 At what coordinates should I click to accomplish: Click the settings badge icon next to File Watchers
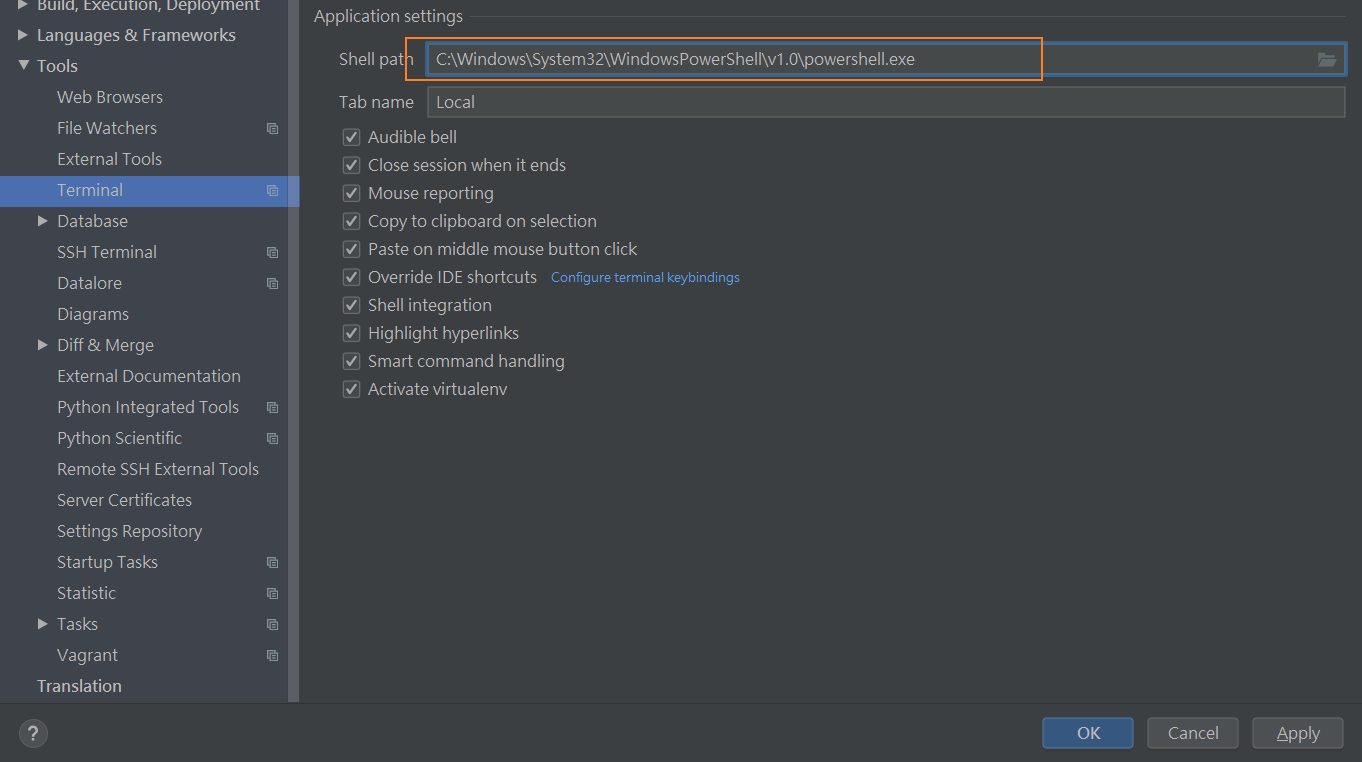coord(272,127)
